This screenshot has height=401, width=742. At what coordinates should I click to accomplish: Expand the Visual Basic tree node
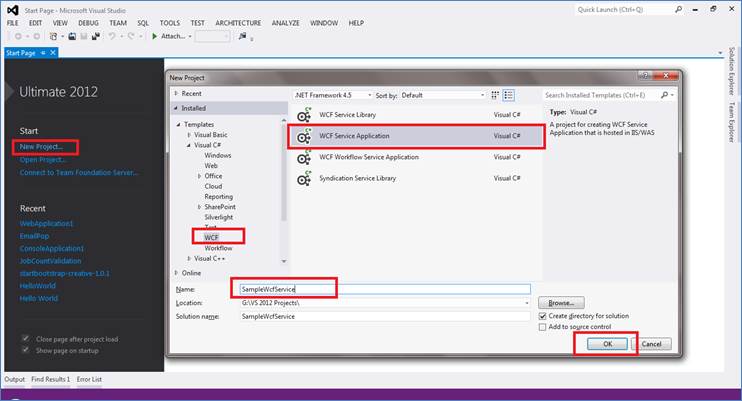(189, 134)
